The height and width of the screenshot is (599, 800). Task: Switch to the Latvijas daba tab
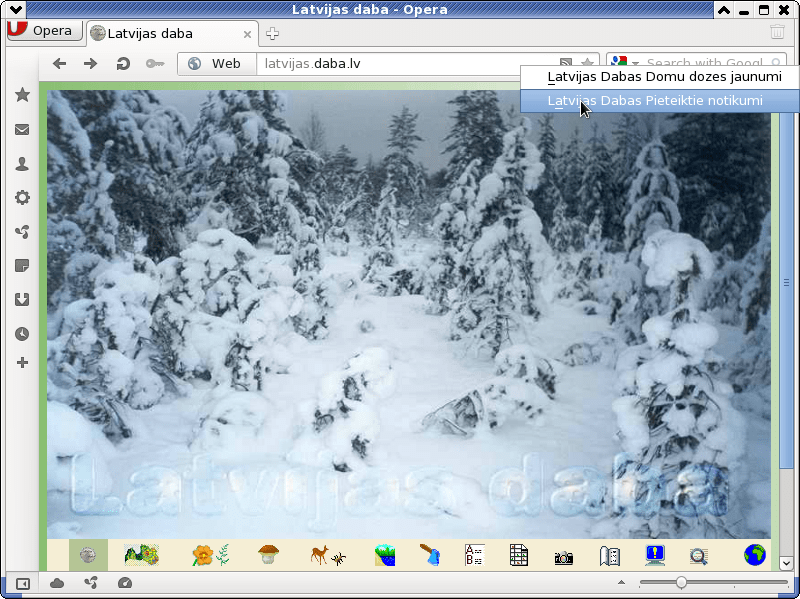pyautogui.click(x=171, y=34)
